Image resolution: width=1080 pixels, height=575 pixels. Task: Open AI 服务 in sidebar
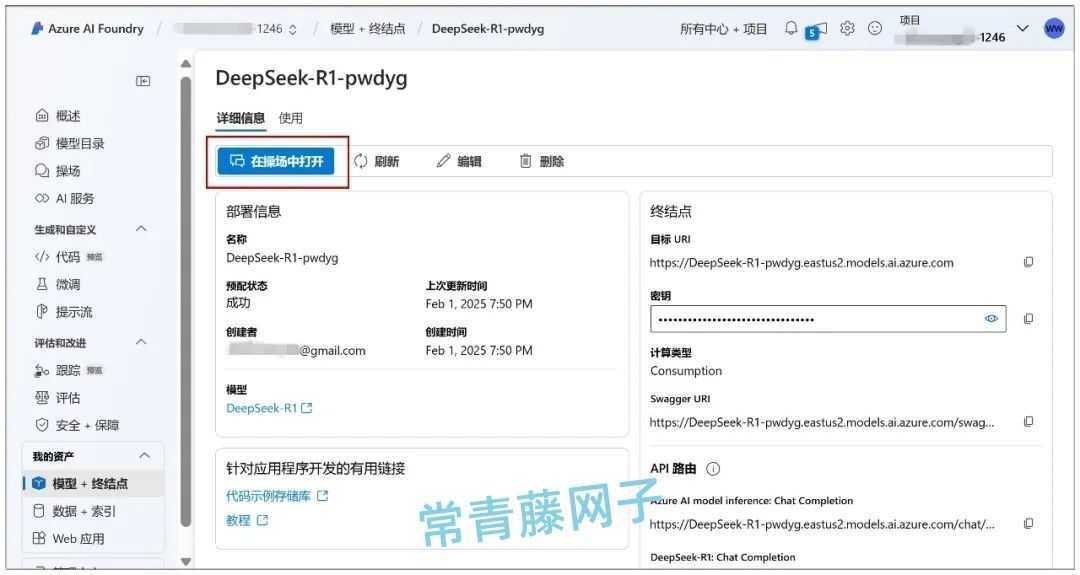click(x=65, y=198)
